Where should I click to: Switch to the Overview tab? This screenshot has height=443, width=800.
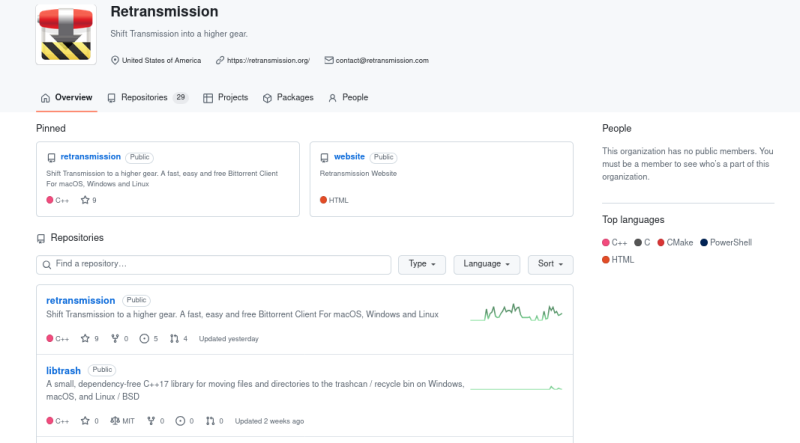66,97
